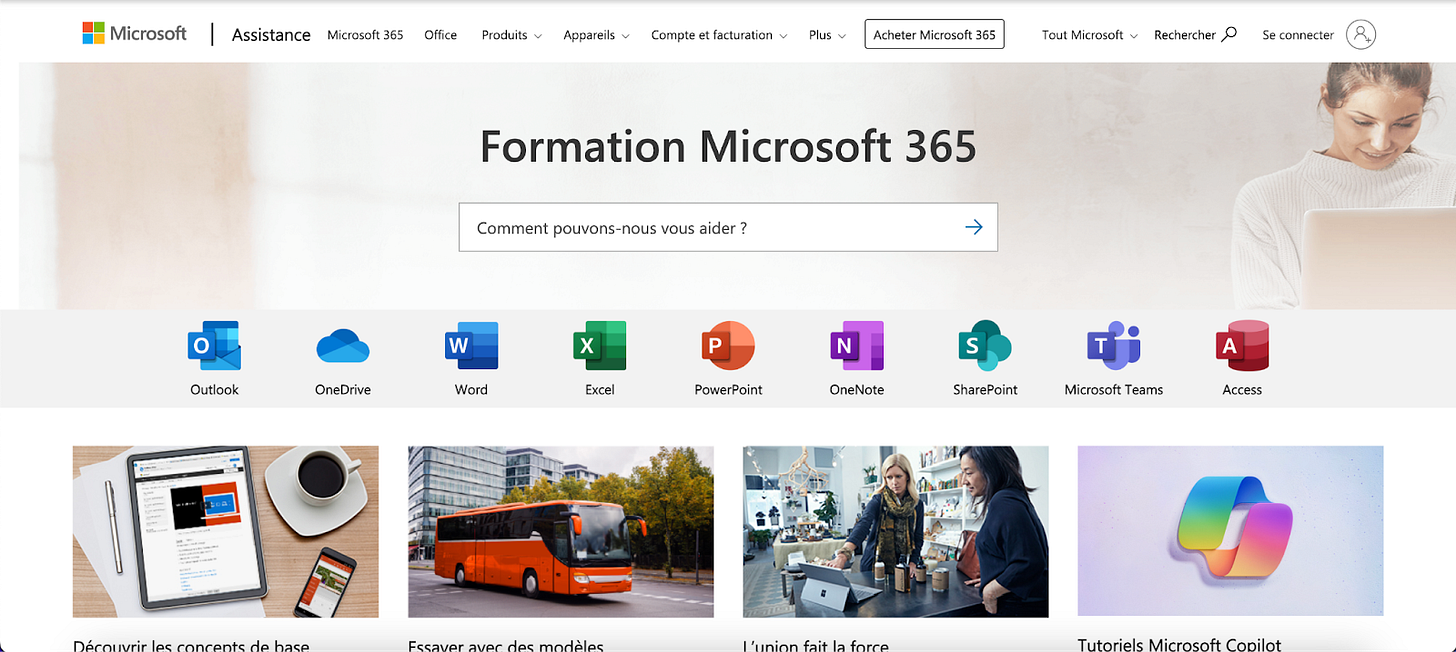This screenshot has width=1456, height=652.
Task: Submit search with the arrow icon
Action: click(973, 227)
